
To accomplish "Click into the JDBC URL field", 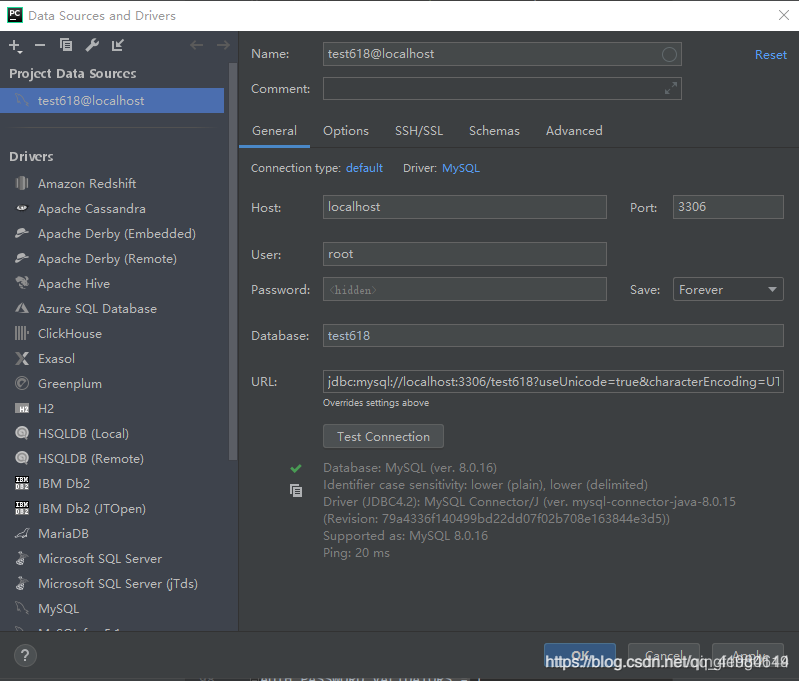I will click(553, 382).
